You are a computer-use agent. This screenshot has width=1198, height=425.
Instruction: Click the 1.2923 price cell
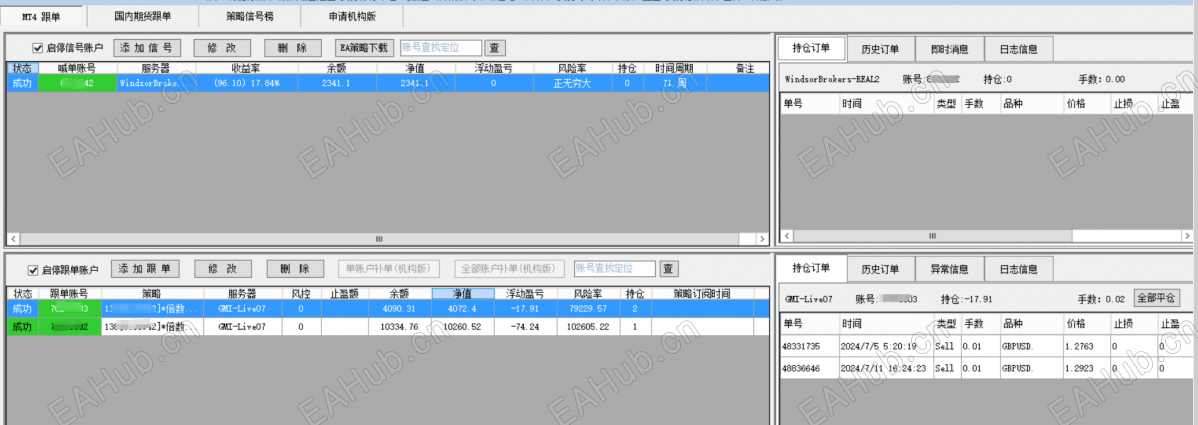[x=1085, y=367]
